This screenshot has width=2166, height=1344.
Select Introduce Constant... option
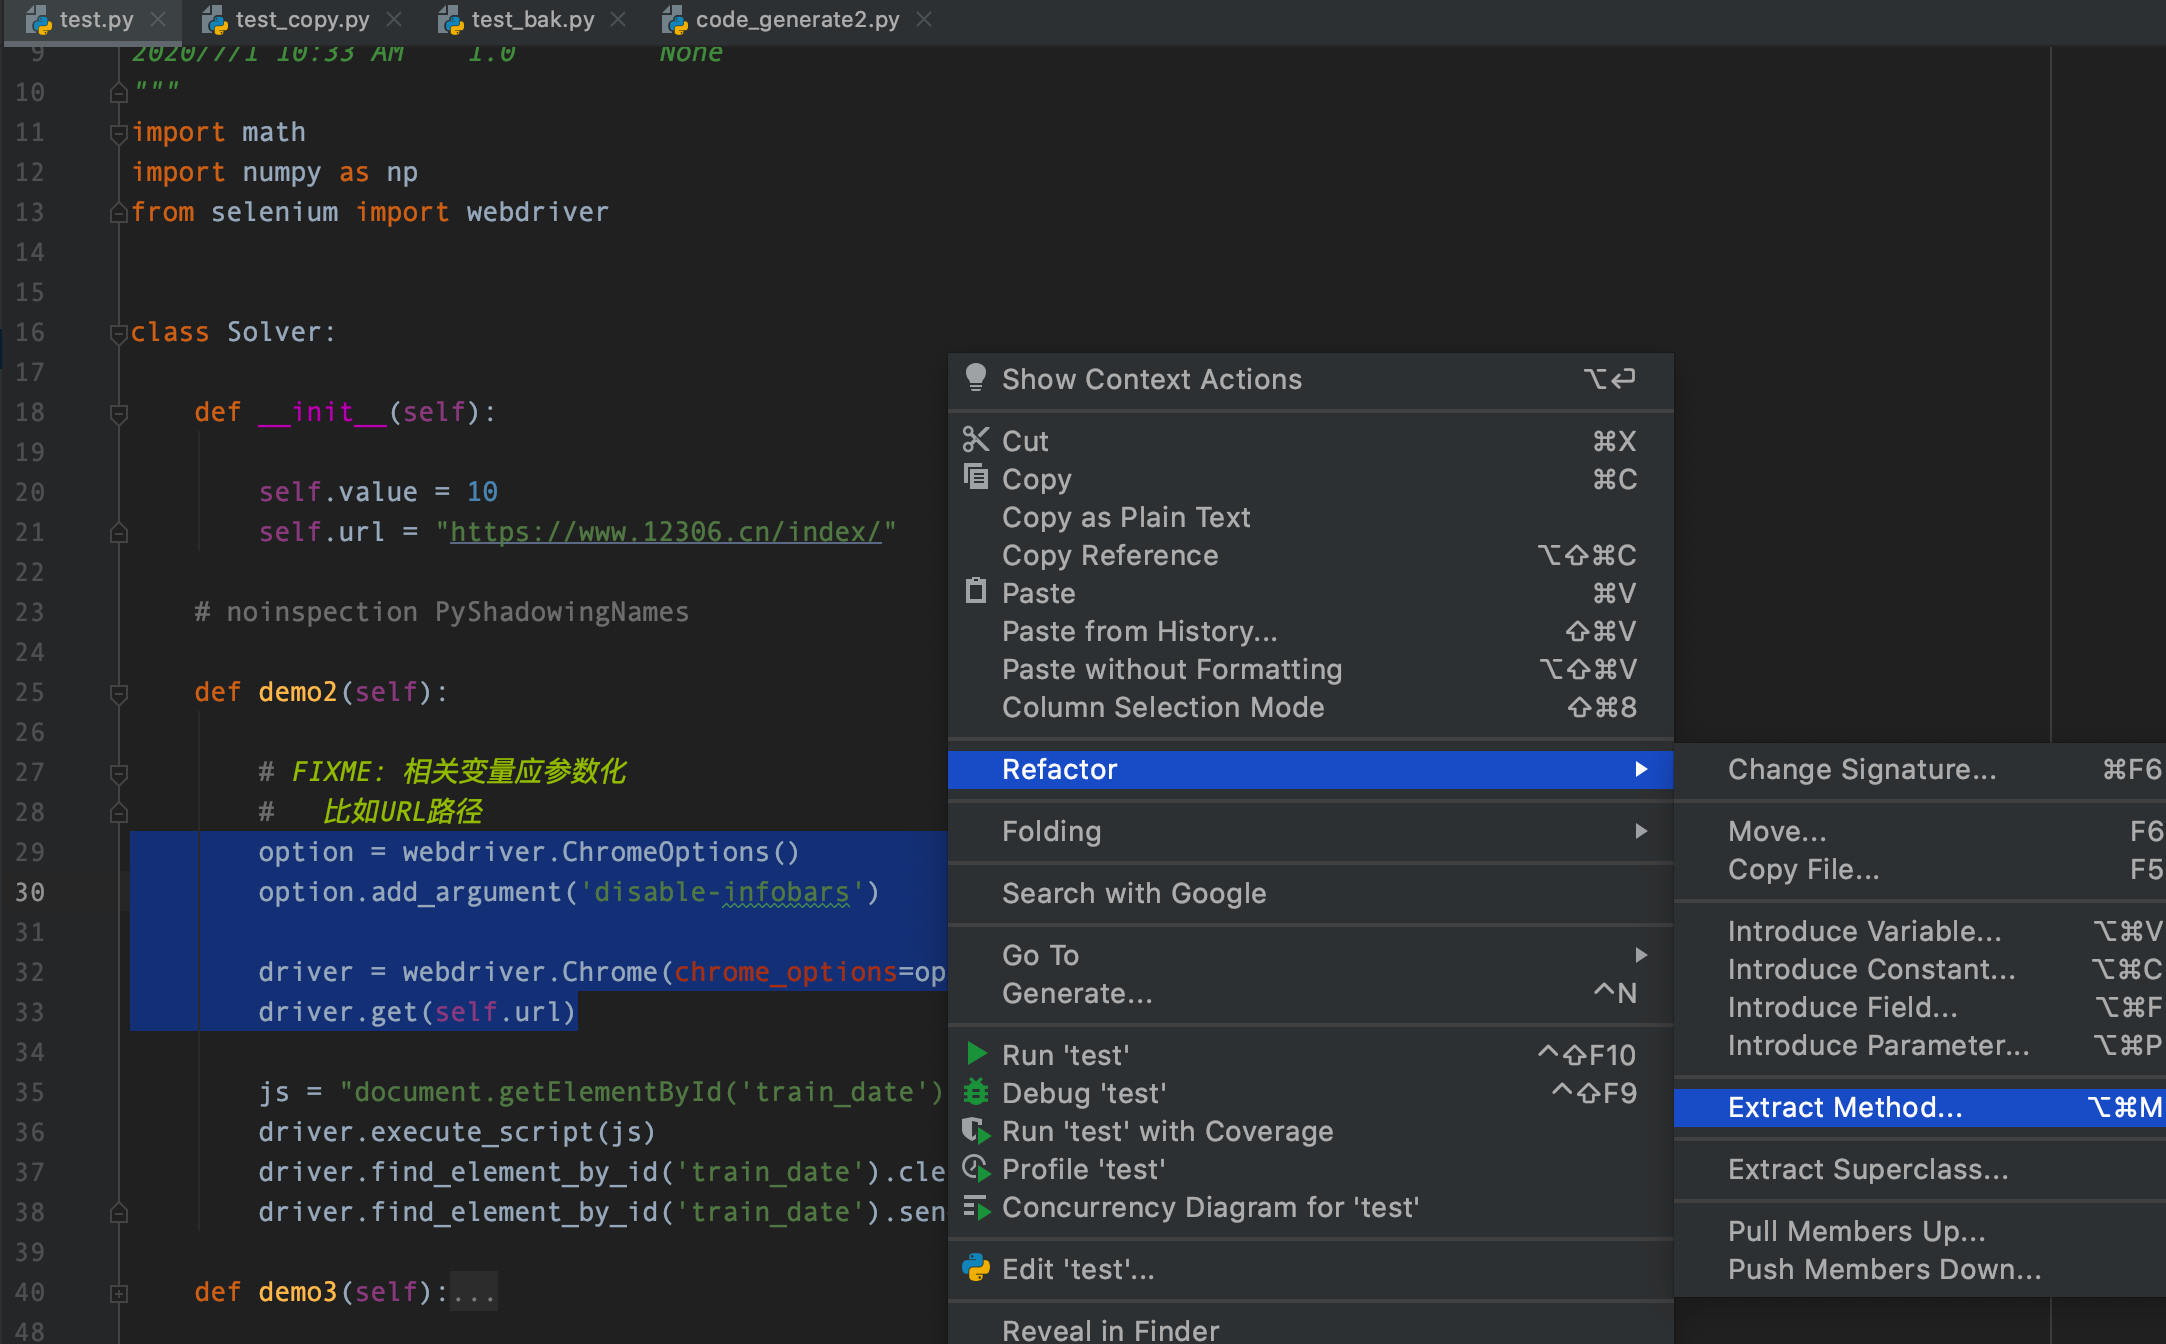(1919, 969)
